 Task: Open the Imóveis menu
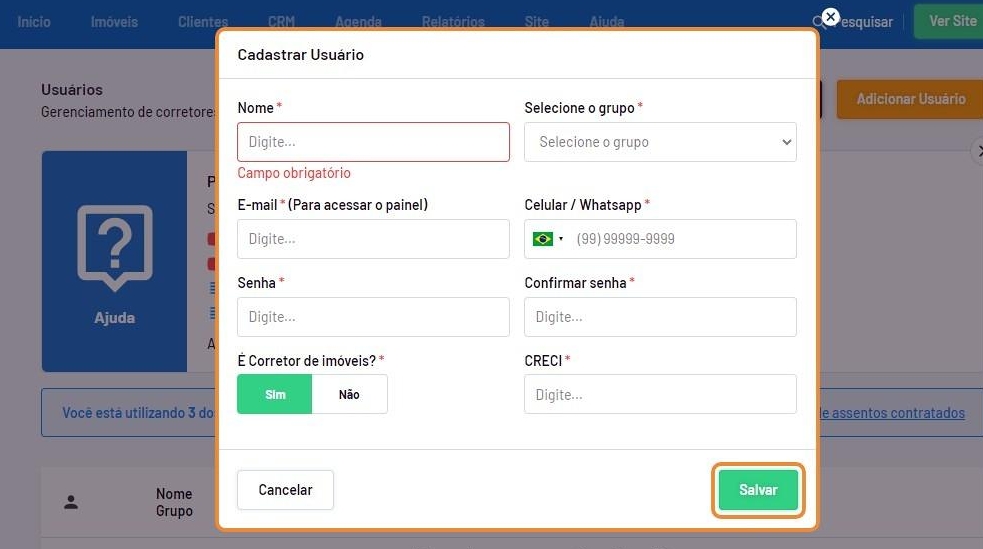(114, 22)
